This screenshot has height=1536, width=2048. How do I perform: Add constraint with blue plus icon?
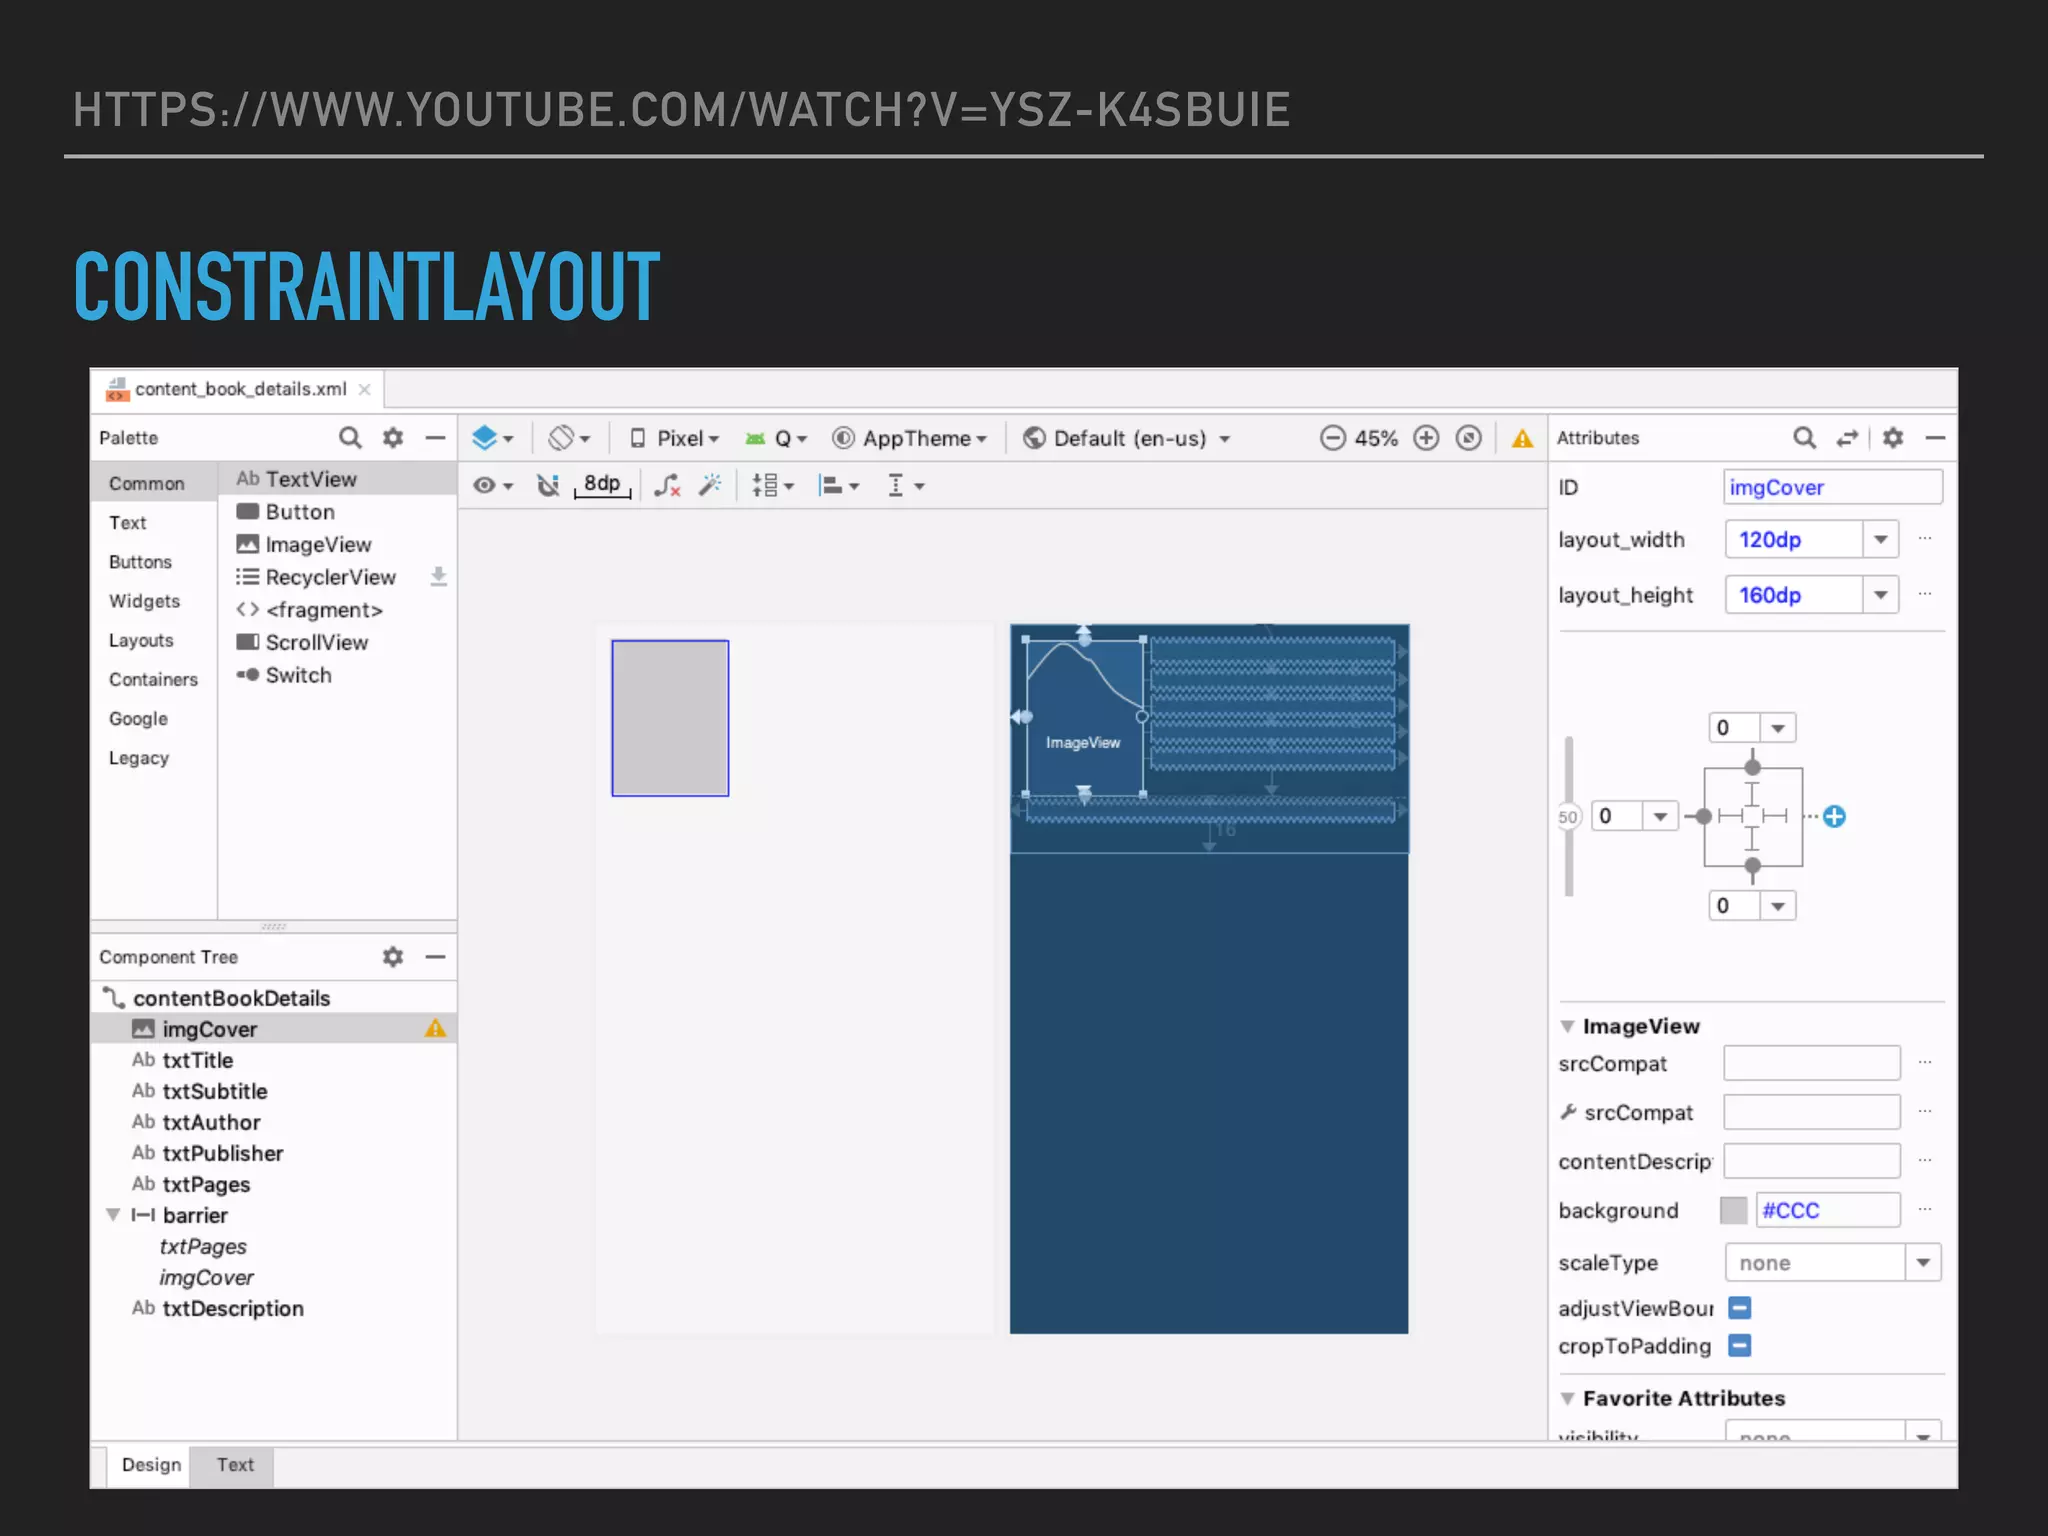point(1834,817)
